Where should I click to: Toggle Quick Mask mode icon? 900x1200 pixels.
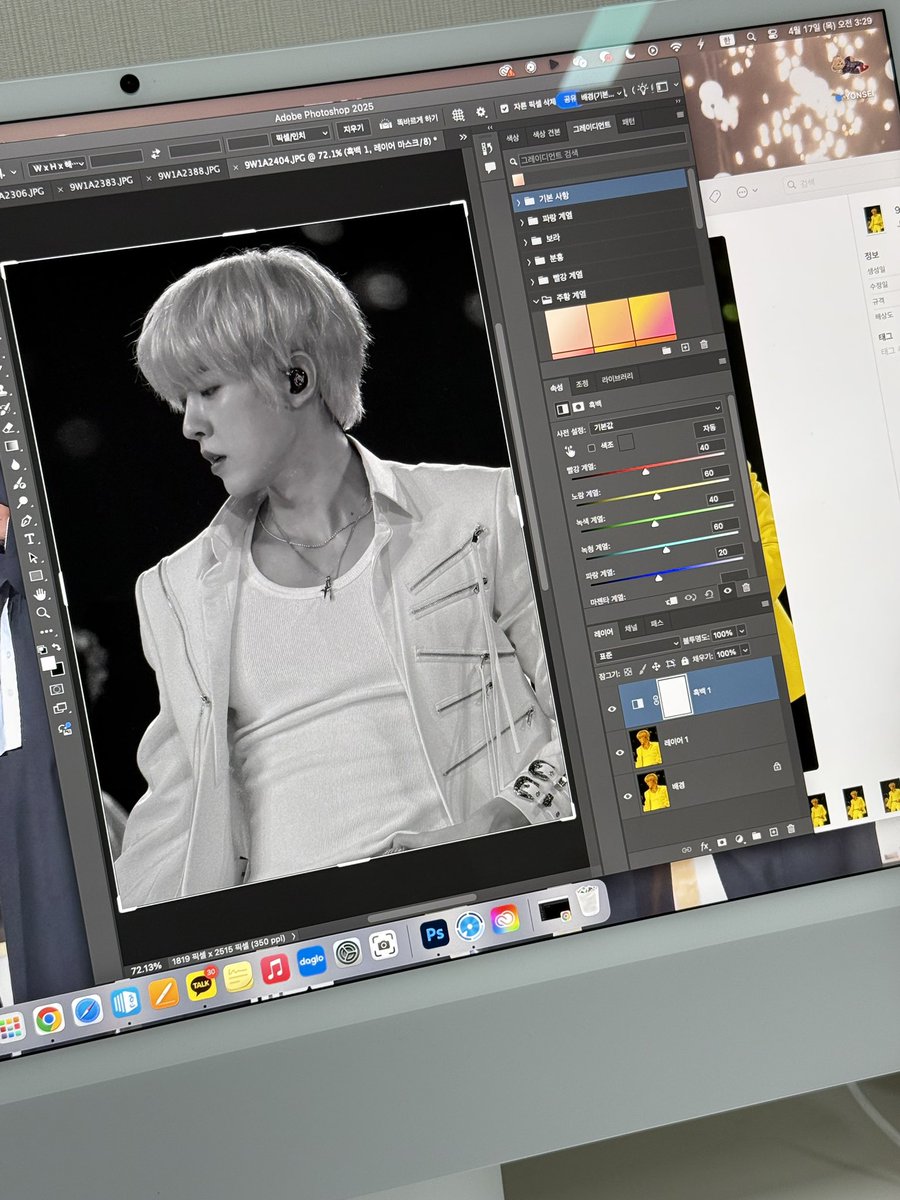57,689
